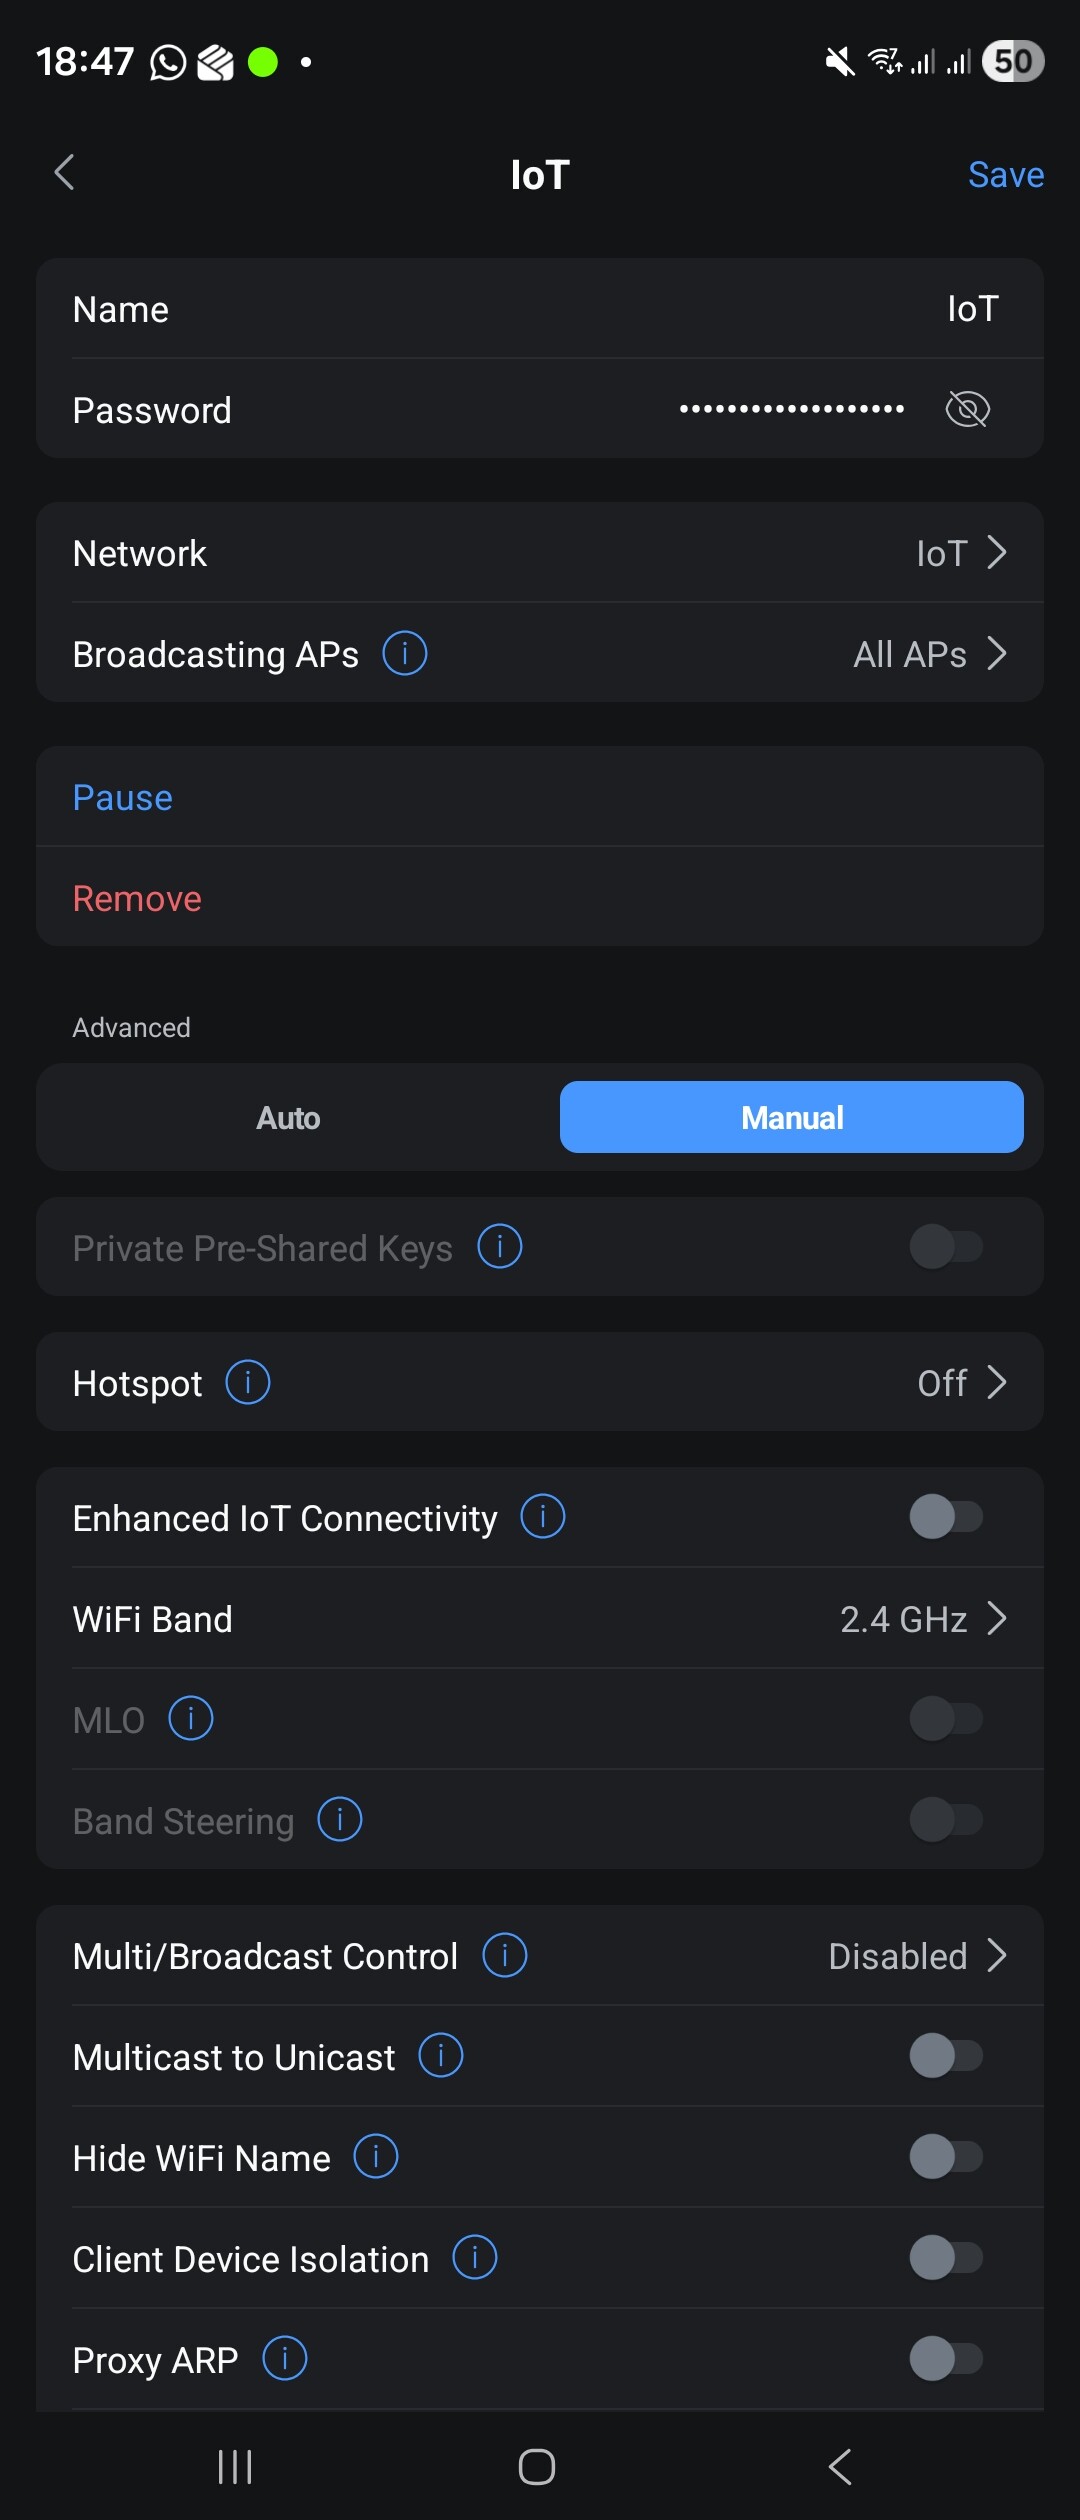This screenshot has height=2520, width=1080.
Task: Tap Remove to delete this WiFi
Action: click(138, 898)
